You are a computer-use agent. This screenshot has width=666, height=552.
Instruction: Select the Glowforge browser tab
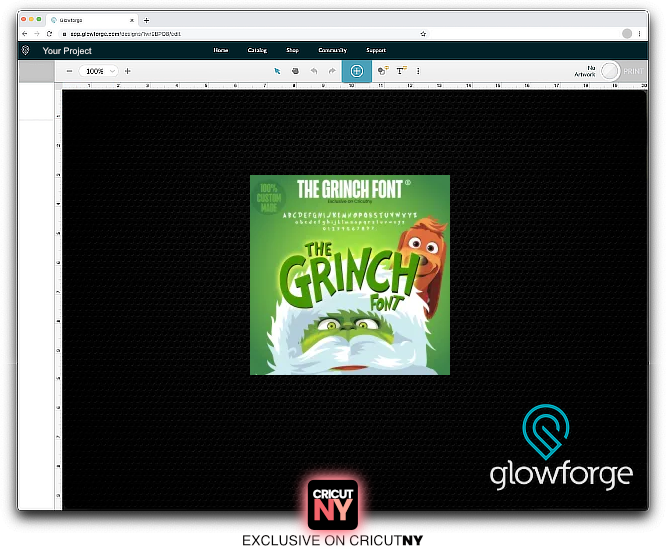click(91, 20)
